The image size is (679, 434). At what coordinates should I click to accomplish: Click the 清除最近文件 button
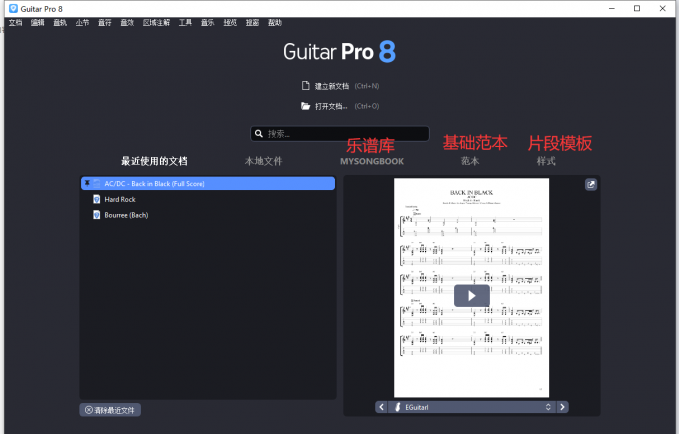[110, 410]
